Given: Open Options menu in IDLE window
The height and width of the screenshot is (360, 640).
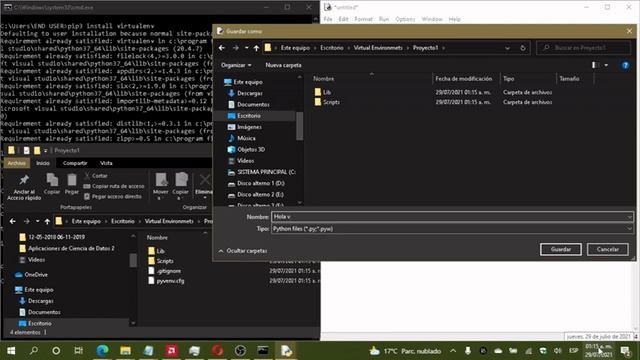Looking at the screenshot, I should coord(405,19).
